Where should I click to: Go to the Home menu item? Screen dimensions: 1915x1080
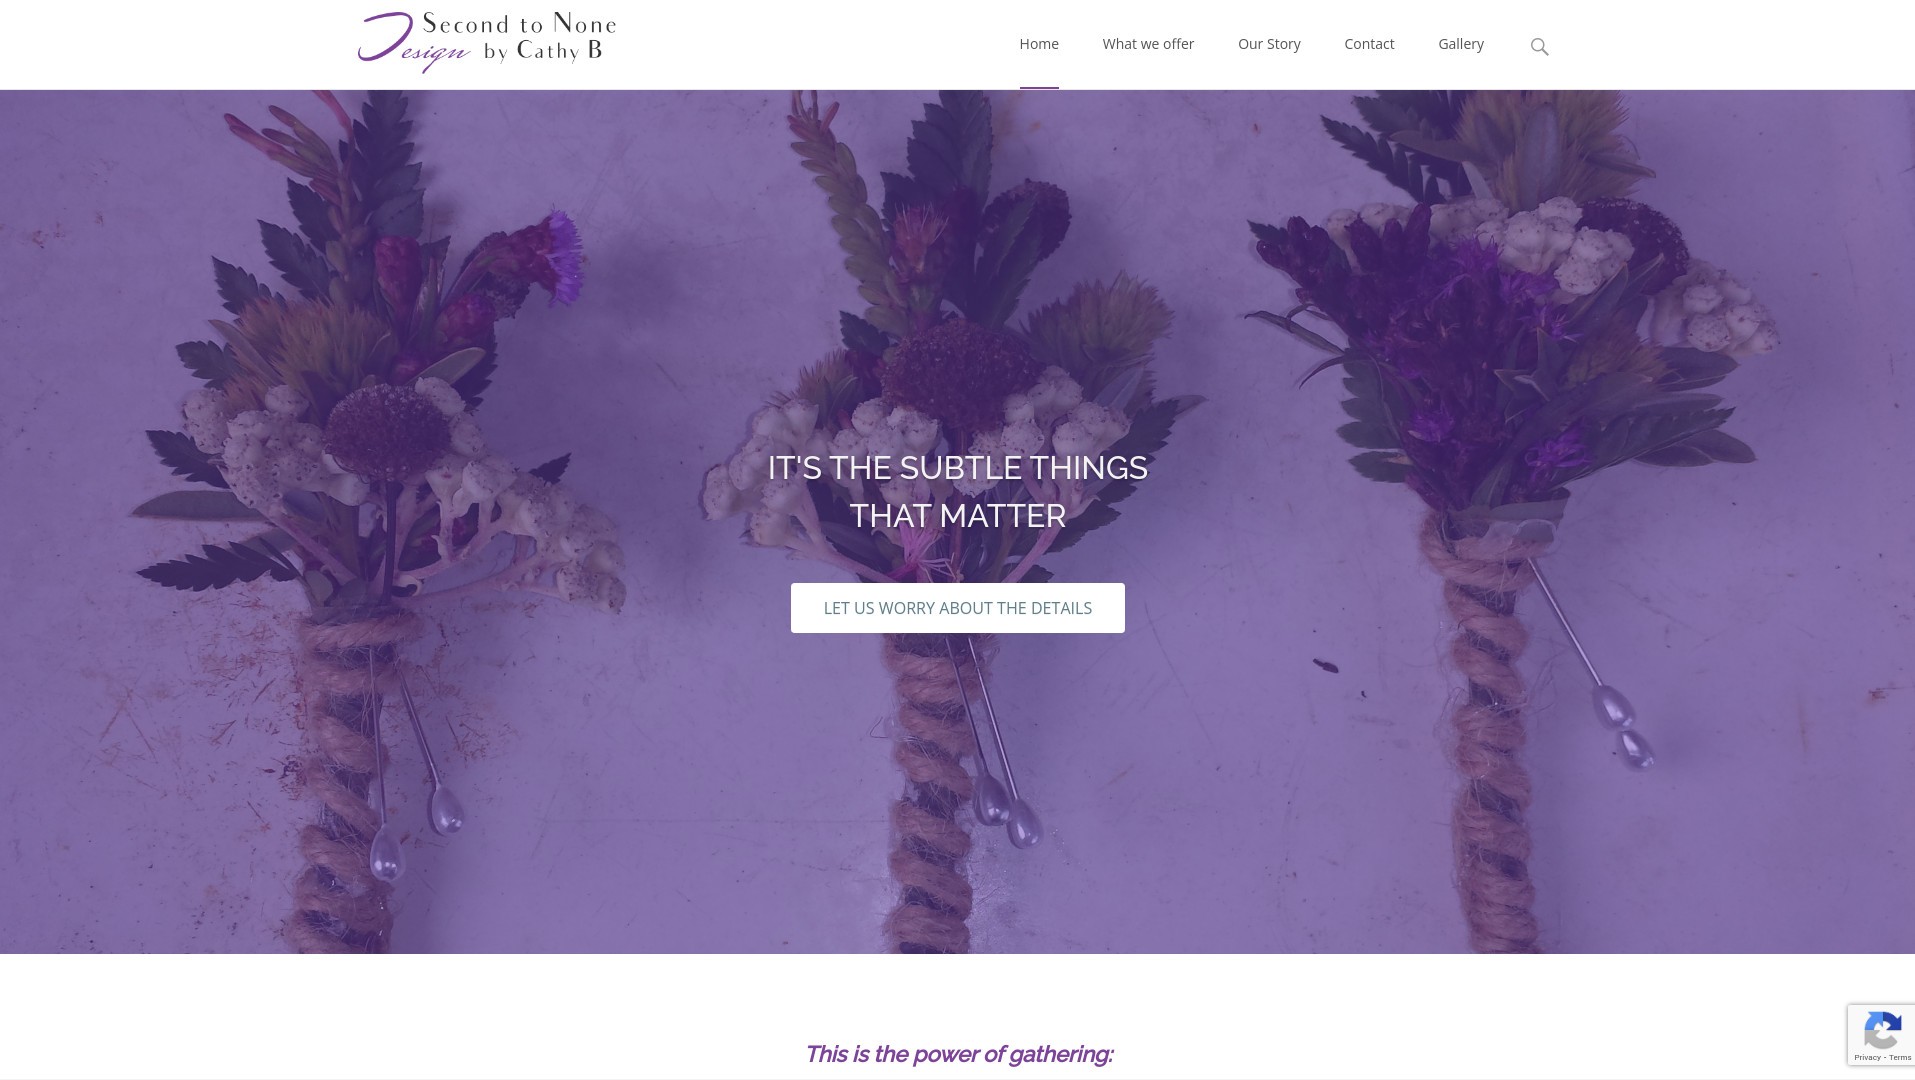coord(1039,44)
